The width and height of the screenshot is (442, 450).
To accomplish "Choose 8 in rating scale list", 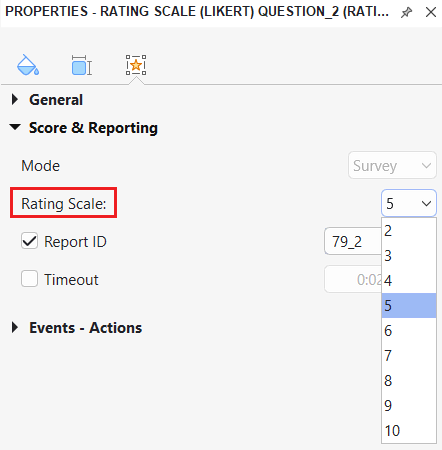I will pos(409,381).
